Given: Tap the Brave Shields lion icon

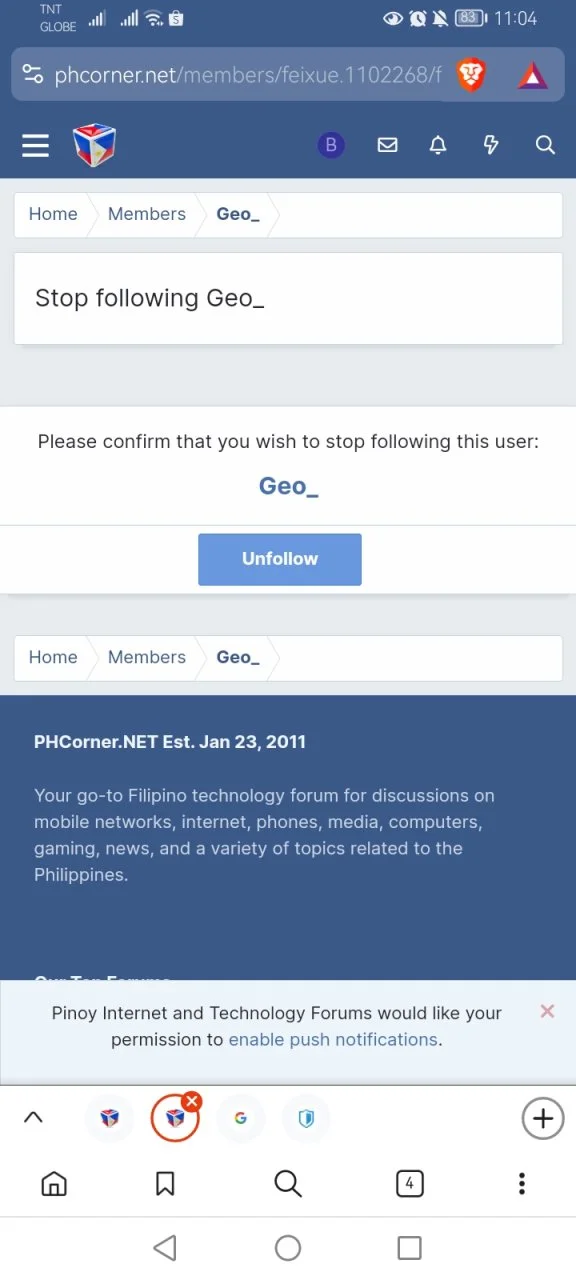Looking at the screenshot, I should (471, 74).
